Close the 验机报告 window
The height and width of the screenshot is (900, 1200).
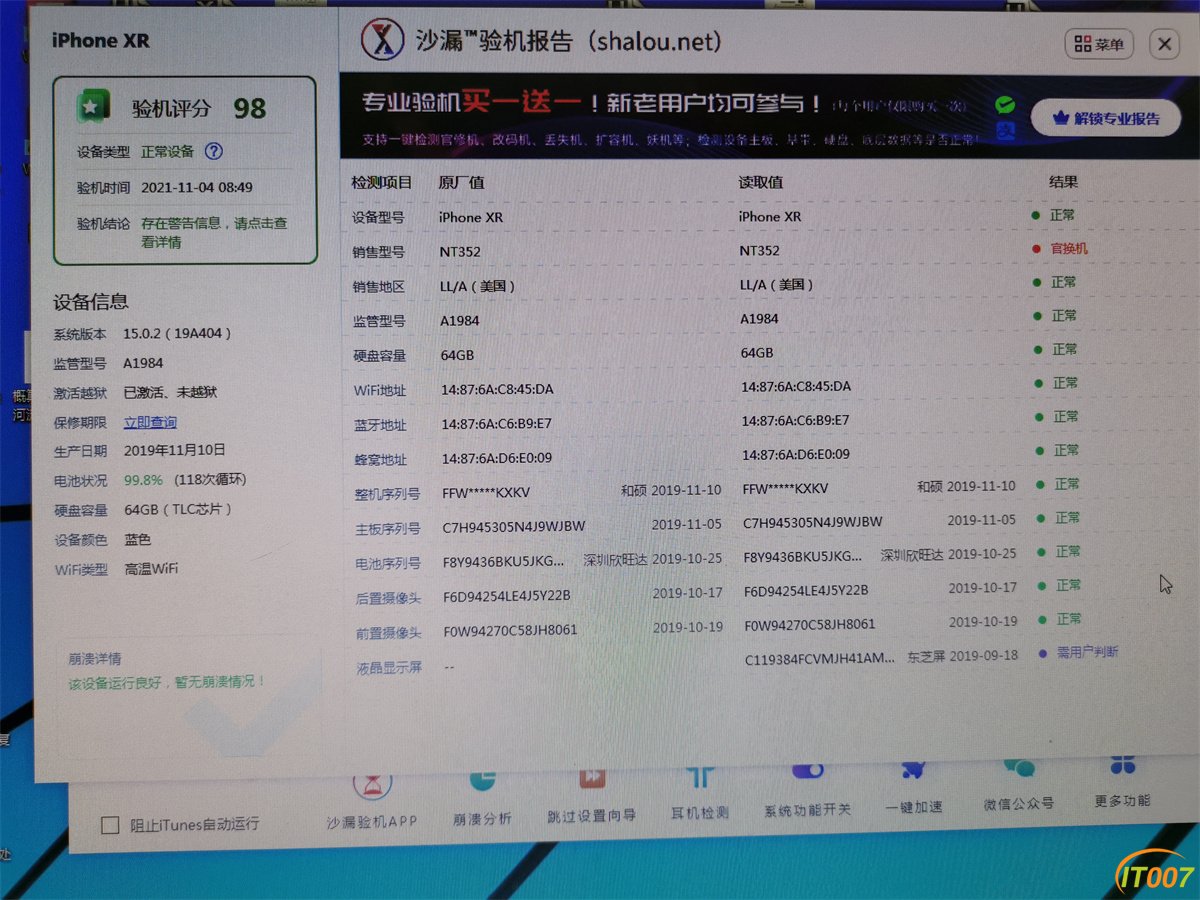point(1164,45)
